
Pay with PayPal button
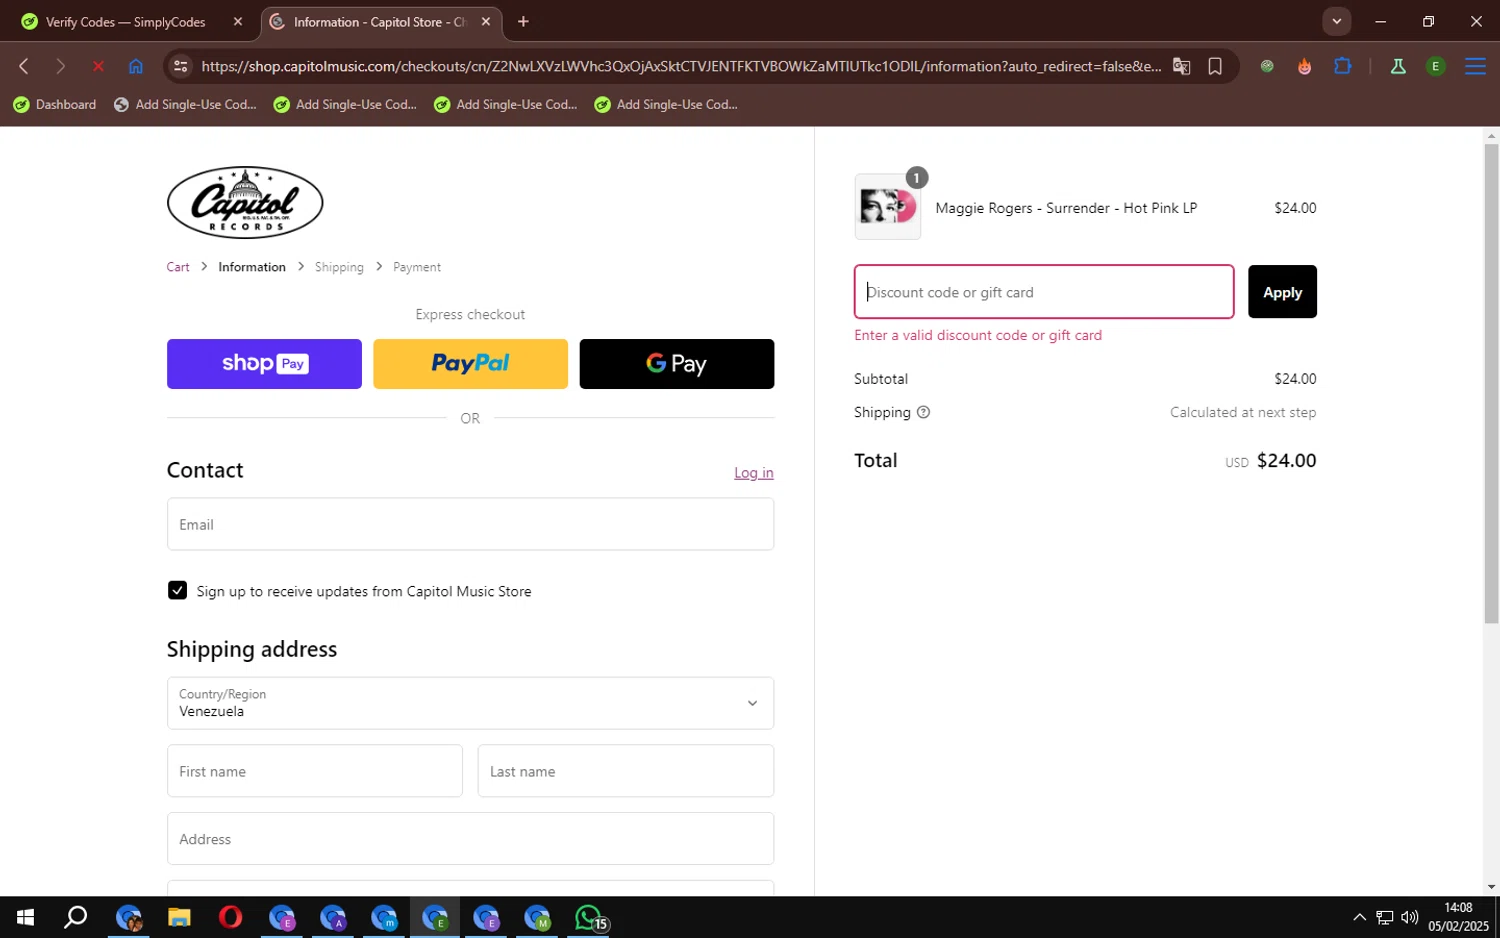tap(470, 364)
